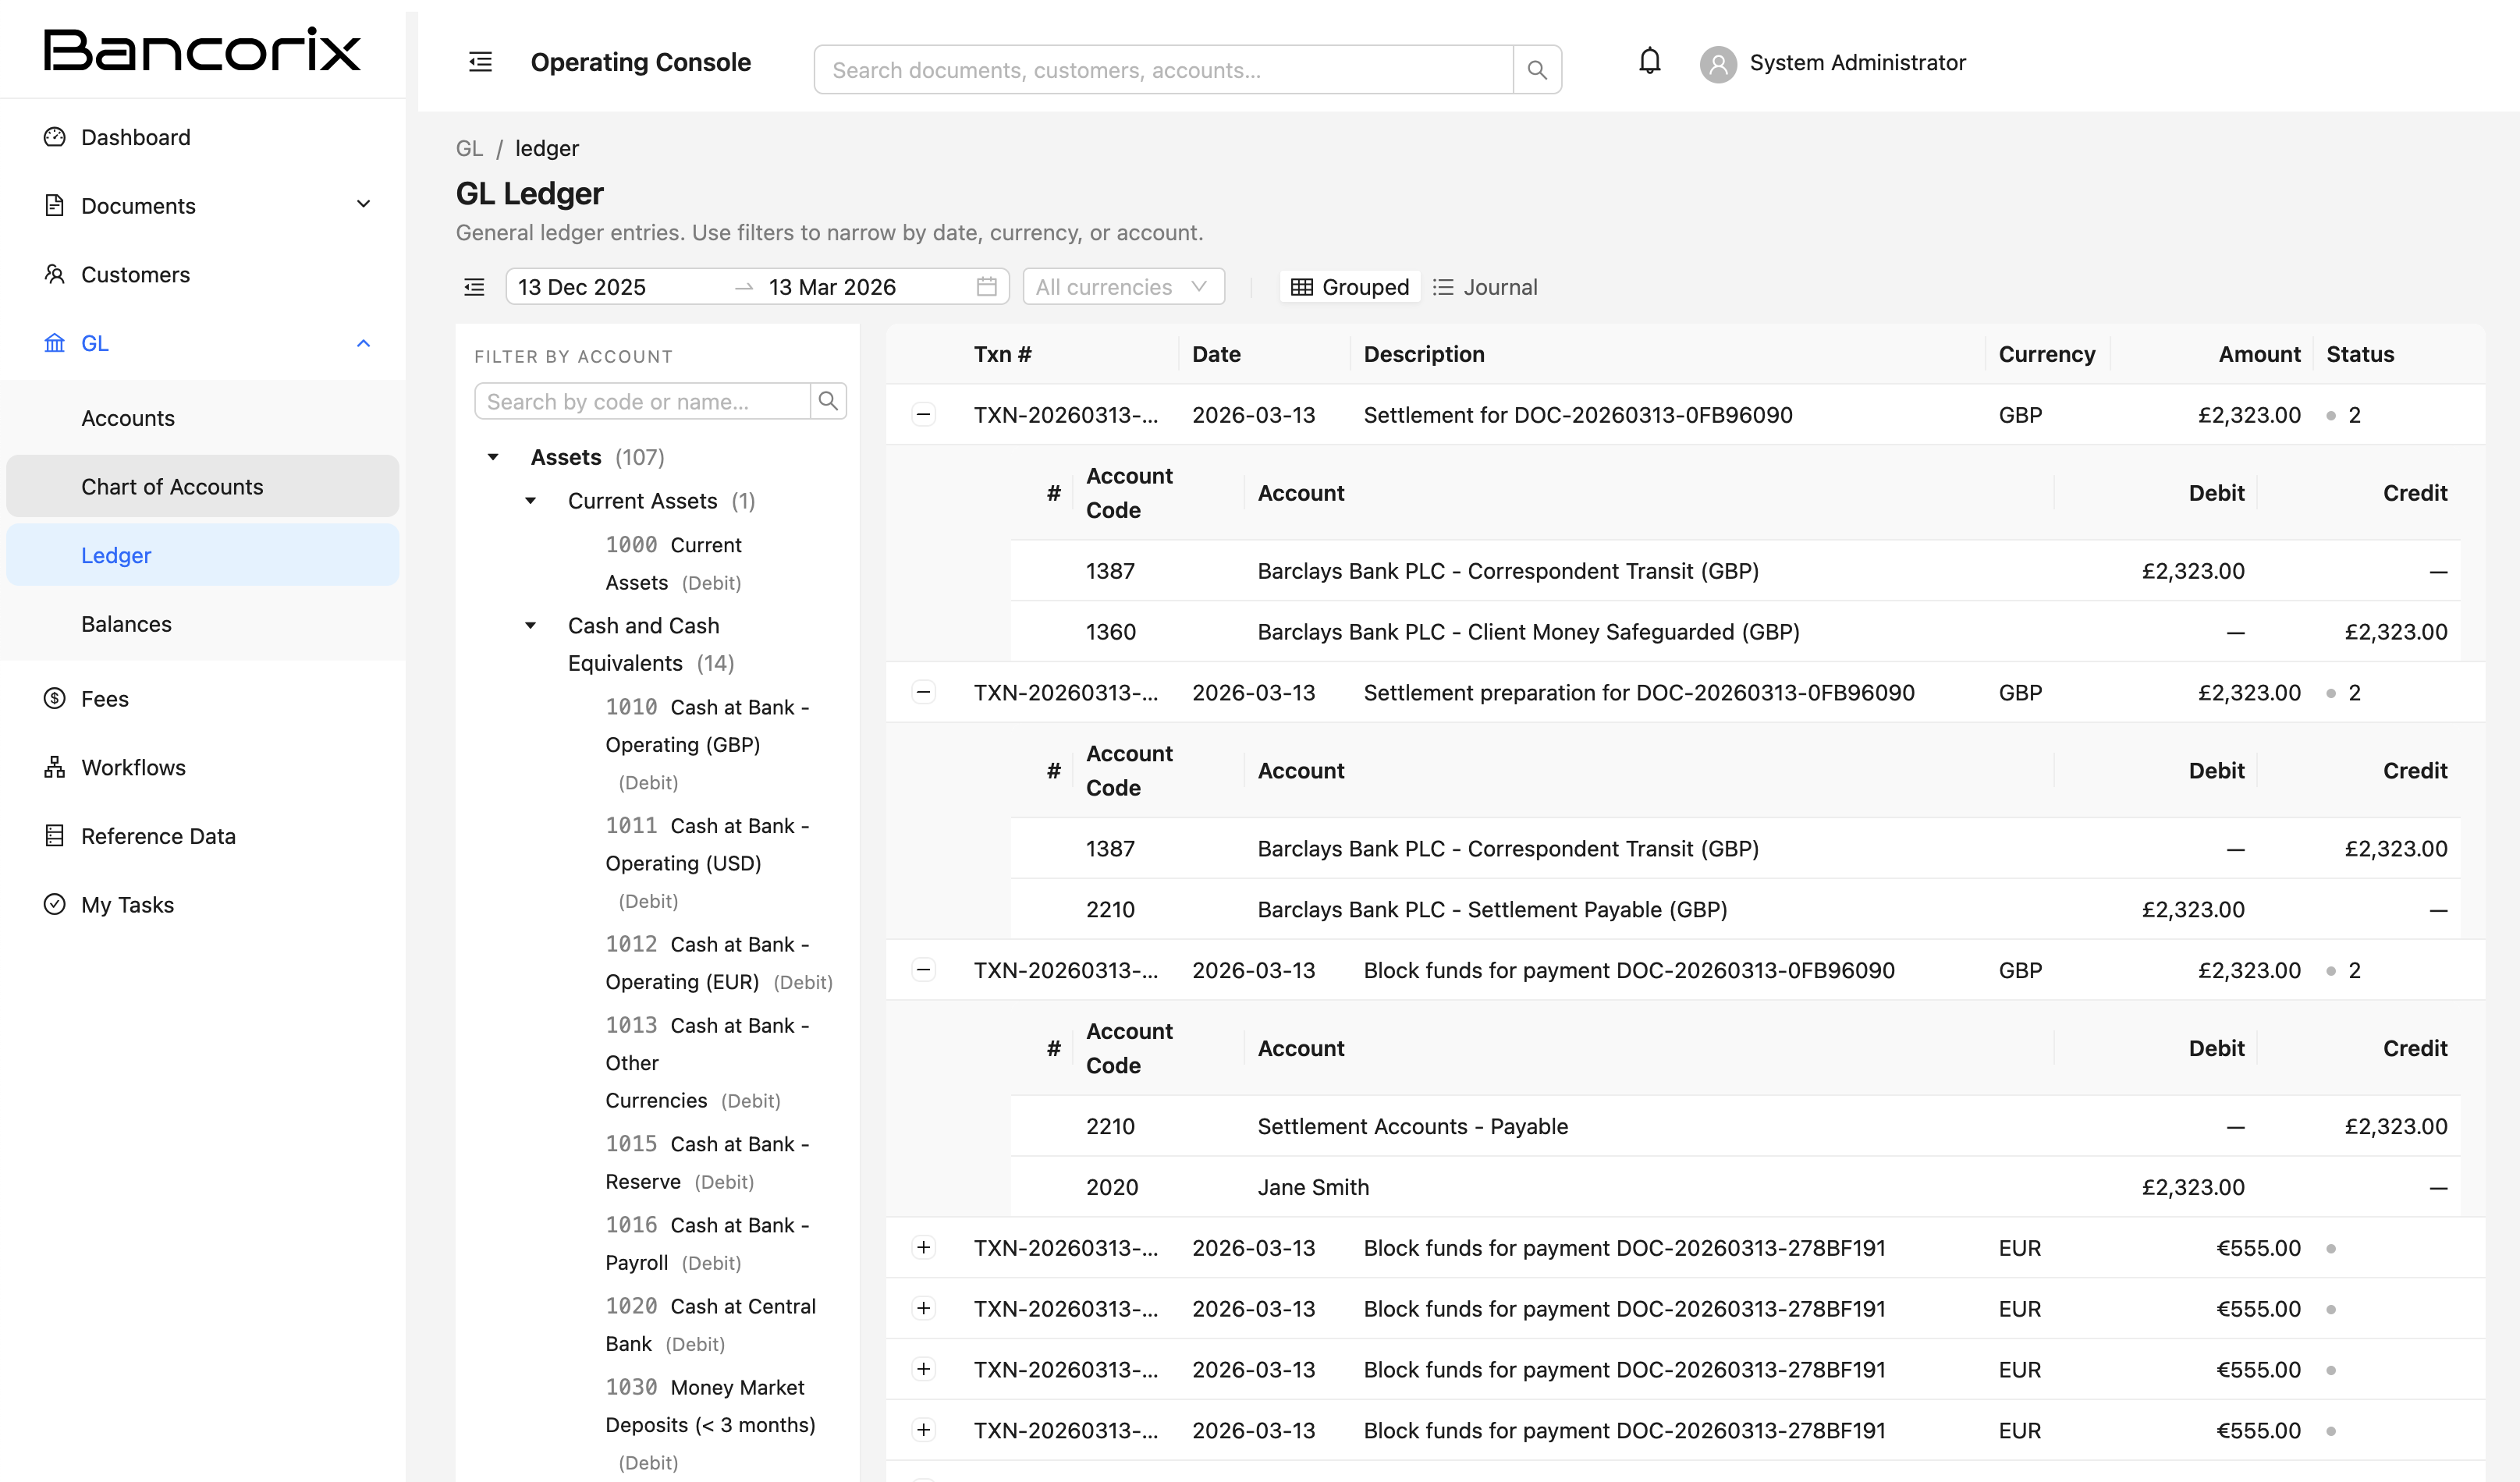Open My Tasks from the sidebar
This screenshot has width=2520, height=1482.
pyautogui.click(x=126, y=904)
